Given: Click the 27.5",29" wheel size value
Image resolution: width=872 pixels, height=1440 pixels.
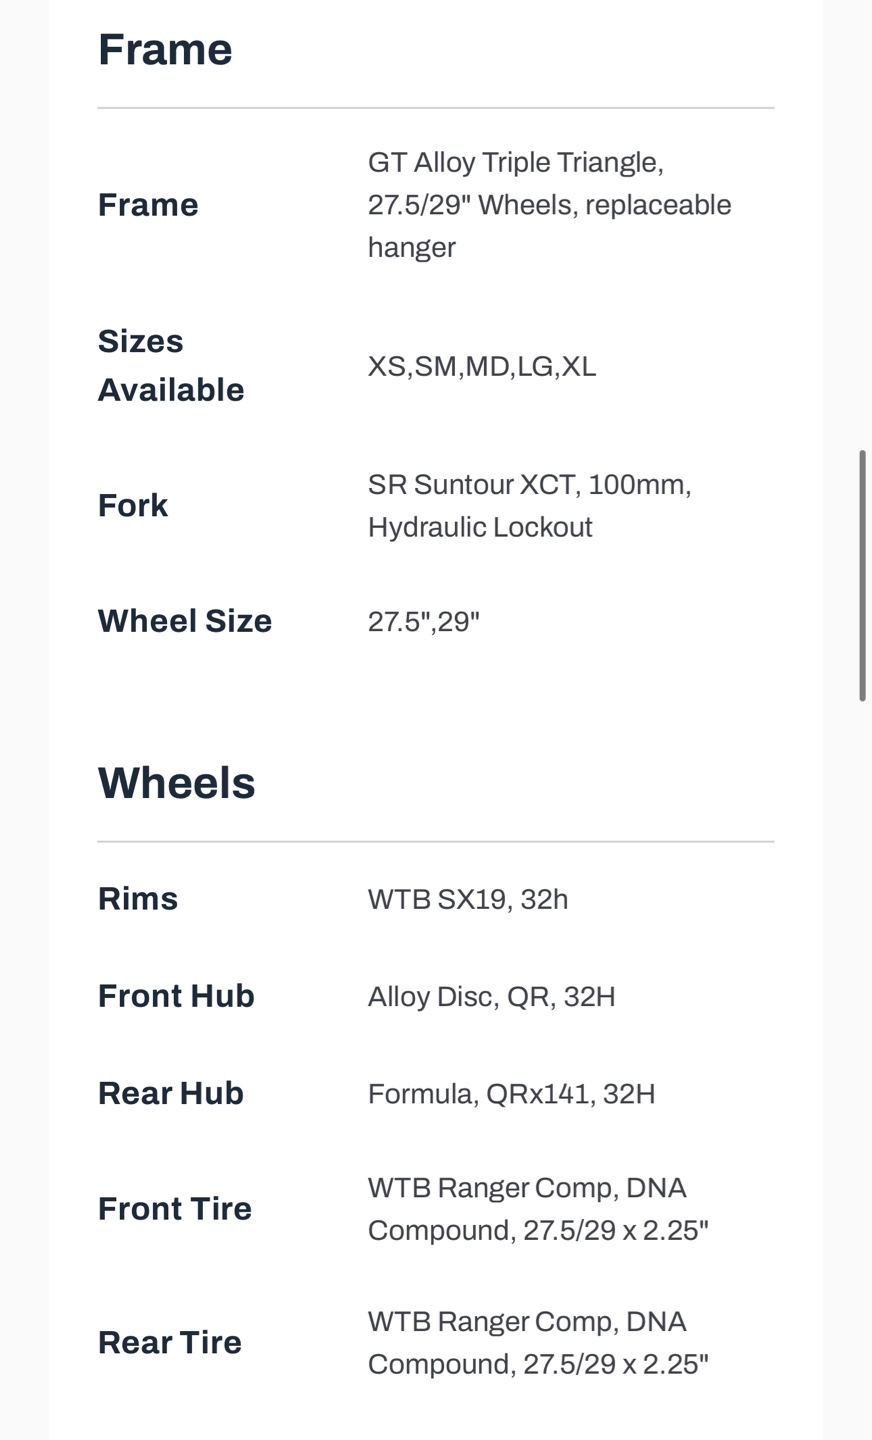Looking at the screenshot, I should coord(424,622).
